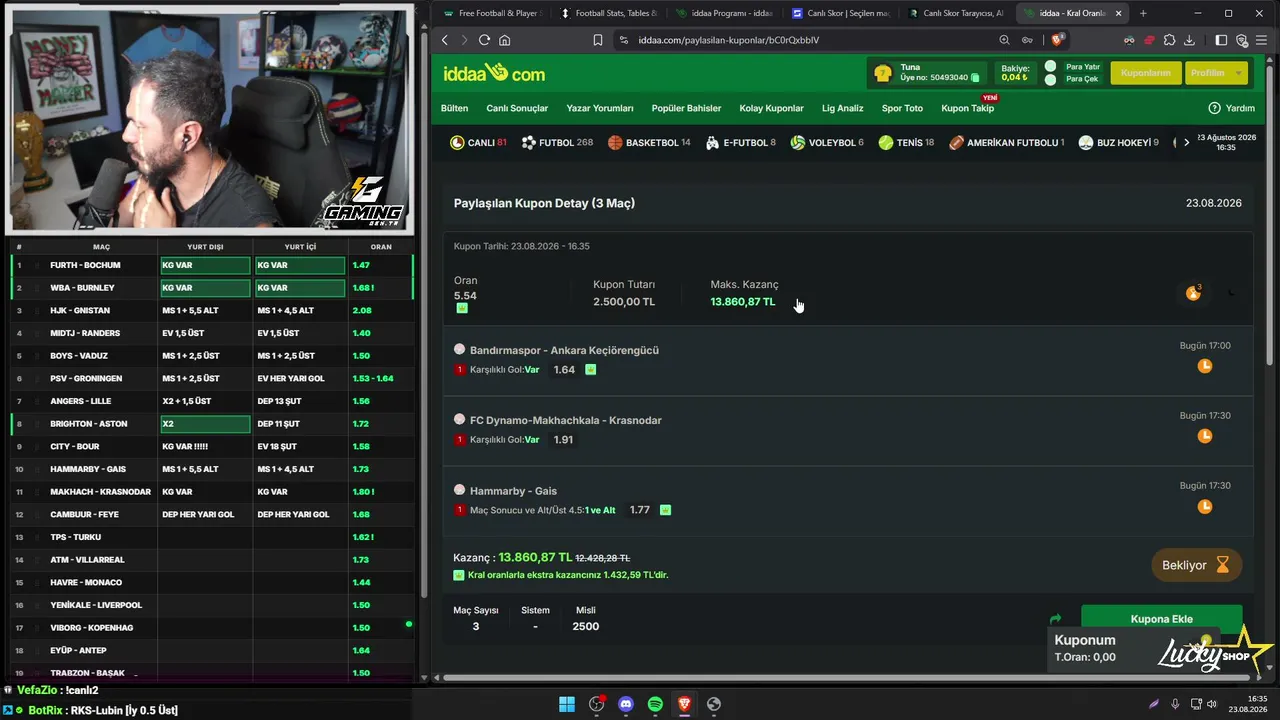Copy the member number 50493040
1280x720 pixels.
pos(975,77)
